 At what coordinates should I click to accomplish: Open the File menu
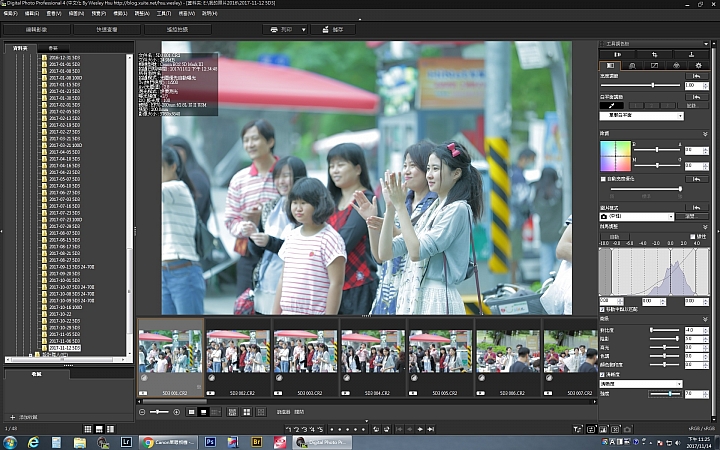[10, 14]
